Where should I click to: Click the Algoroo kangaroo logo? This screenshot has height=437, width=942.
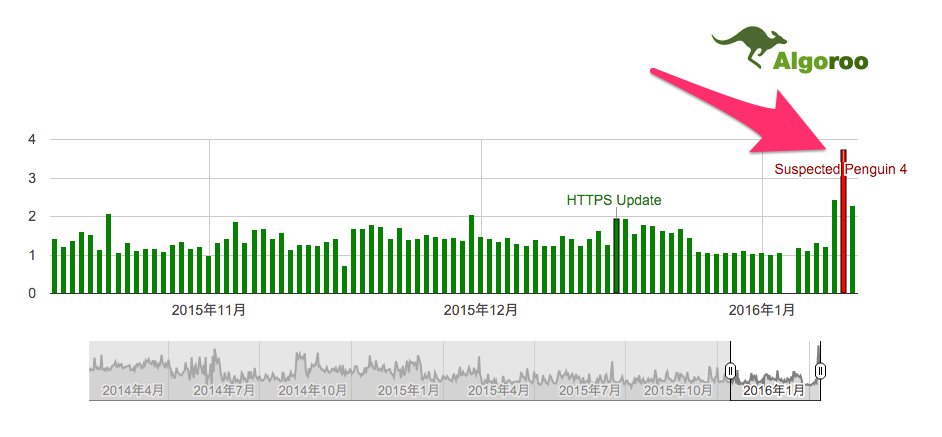pyautogui.click(x=789, y=50)
